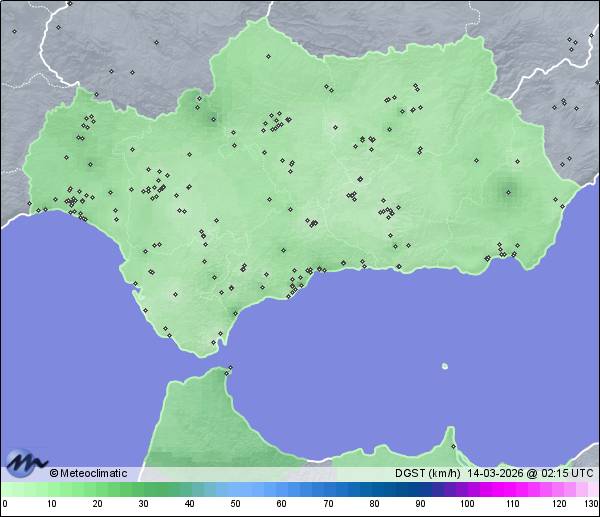Click the 20 km/h label on the scale
600x517 pixels.
click(97, 504)
